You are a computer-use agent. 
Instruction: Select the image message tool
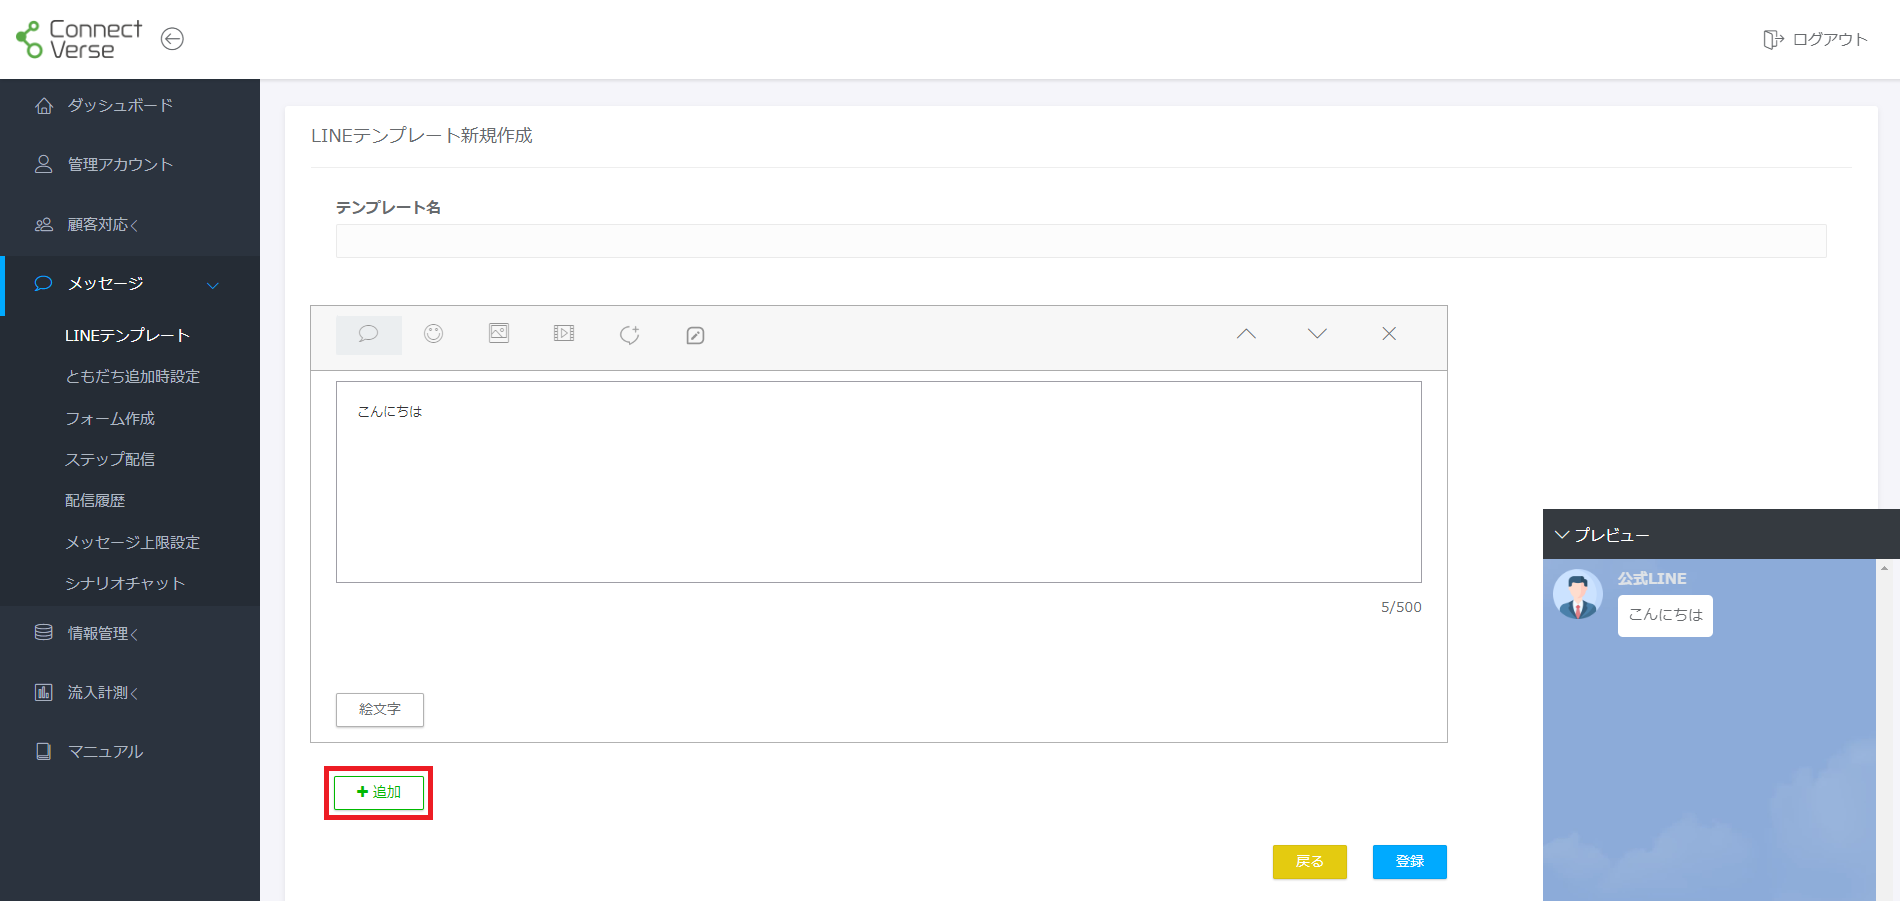(499, 333)
